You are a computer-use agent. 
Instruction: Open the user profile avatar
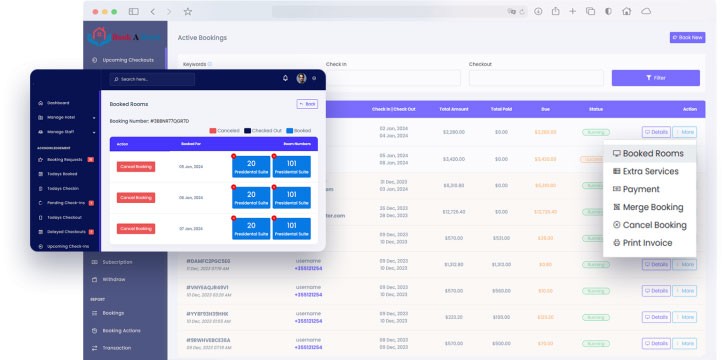[301, 78]
